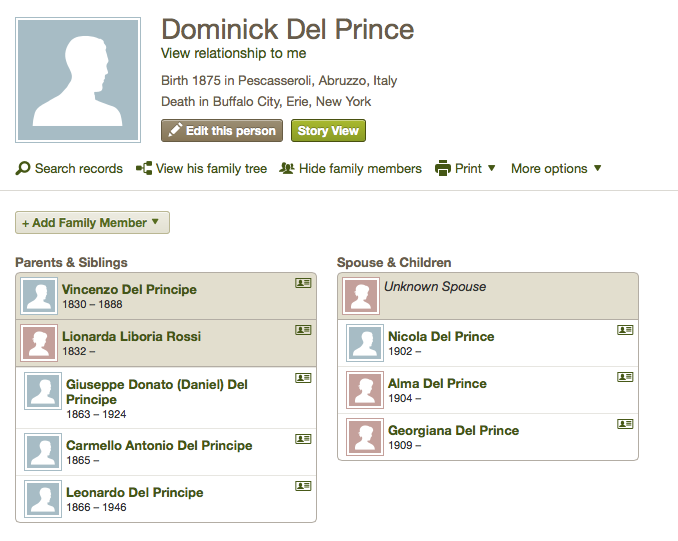Toggle Hide family members

(351, 168)
